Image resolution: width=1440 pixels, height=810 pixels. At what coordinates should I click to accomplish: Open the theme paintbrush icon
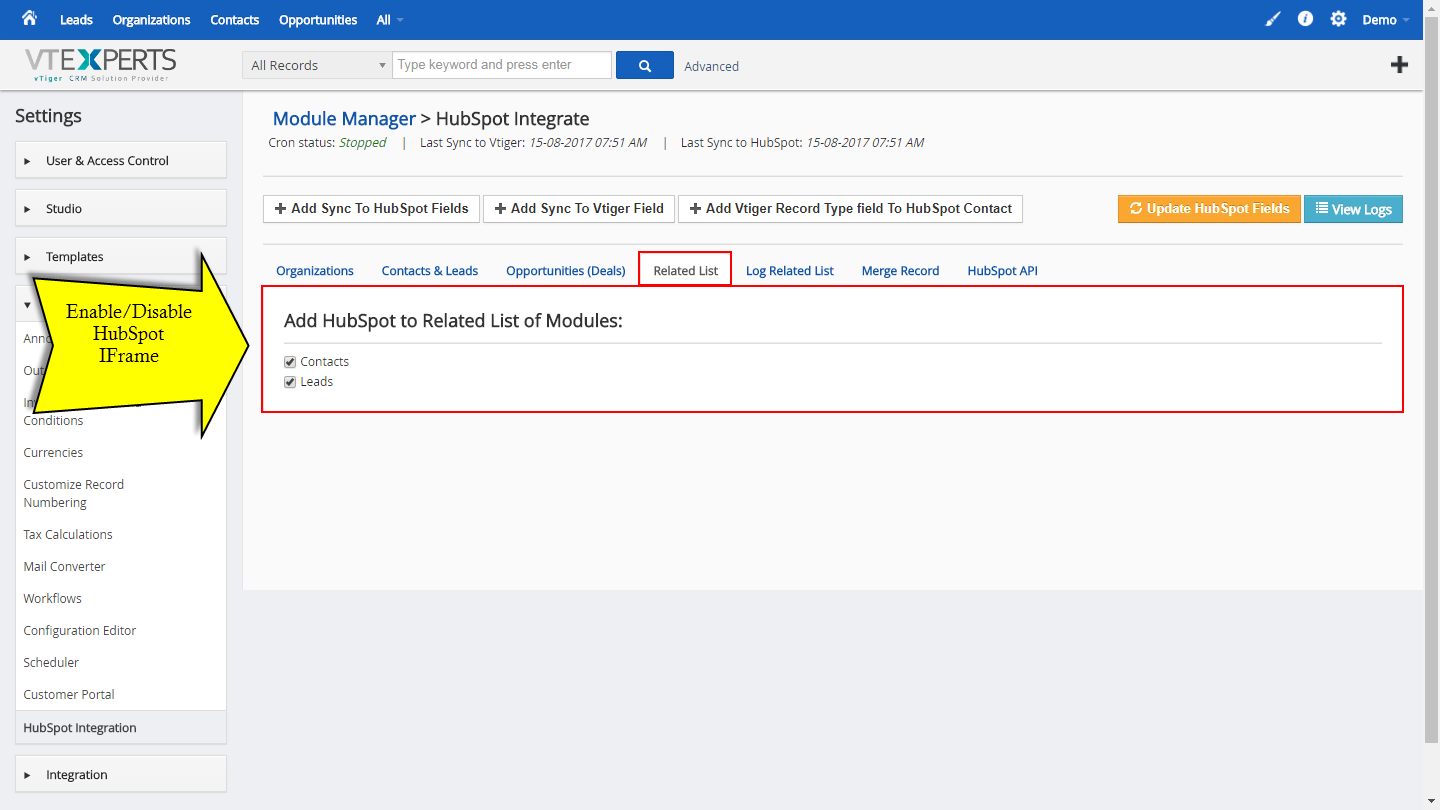coord(1272,19)
